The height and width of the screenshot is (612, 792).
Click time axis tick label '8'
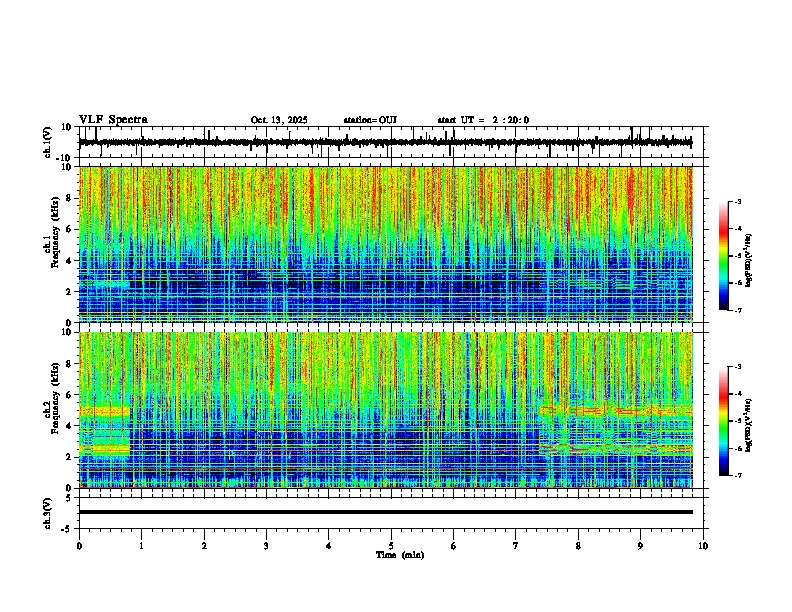[578, 546]
